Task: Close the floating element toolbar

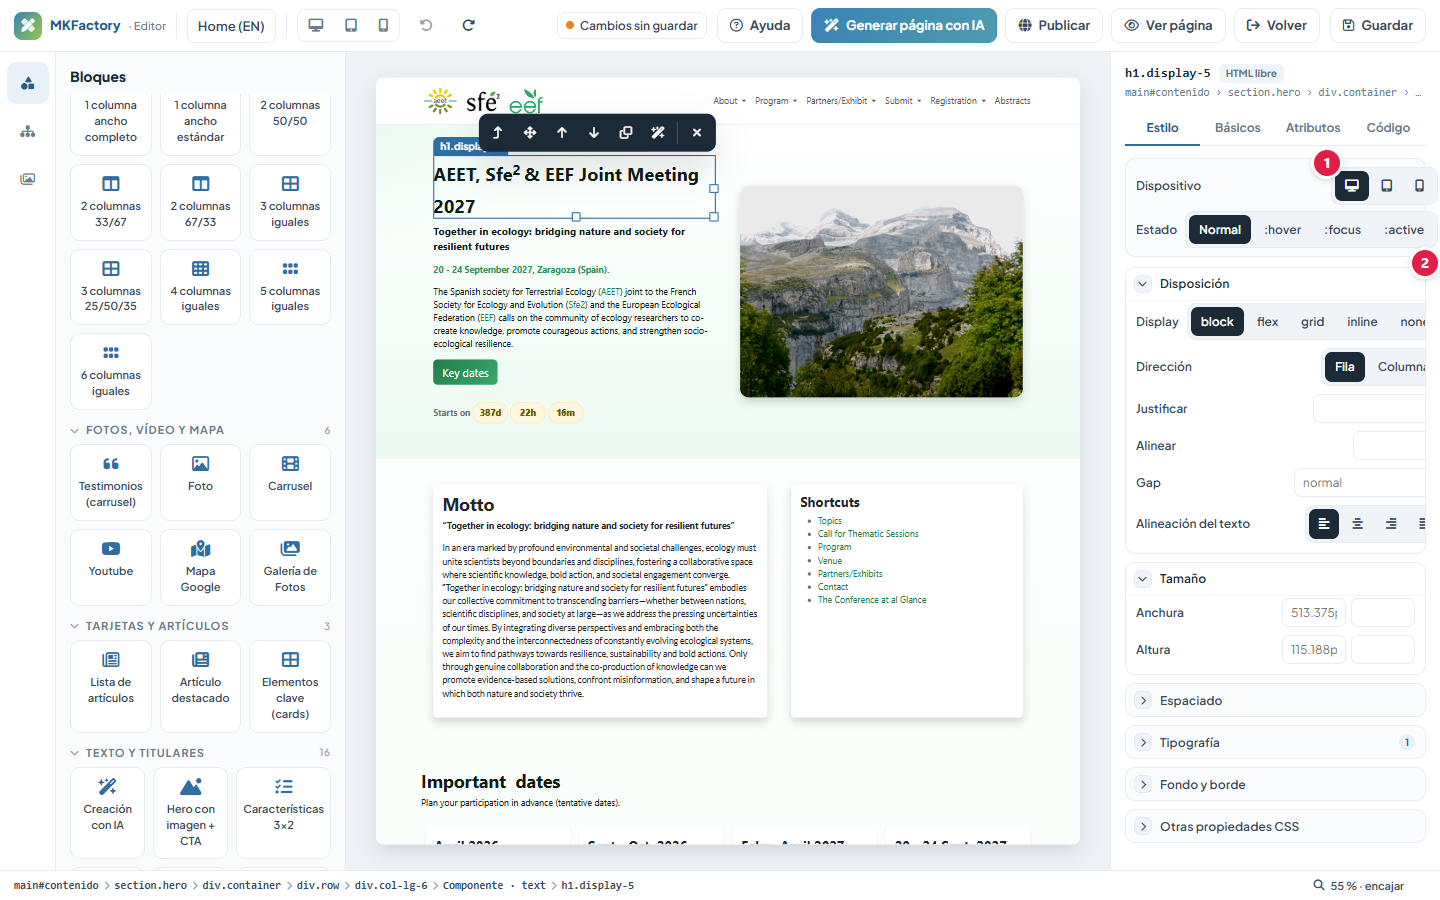Action: [x=697, y=132]
